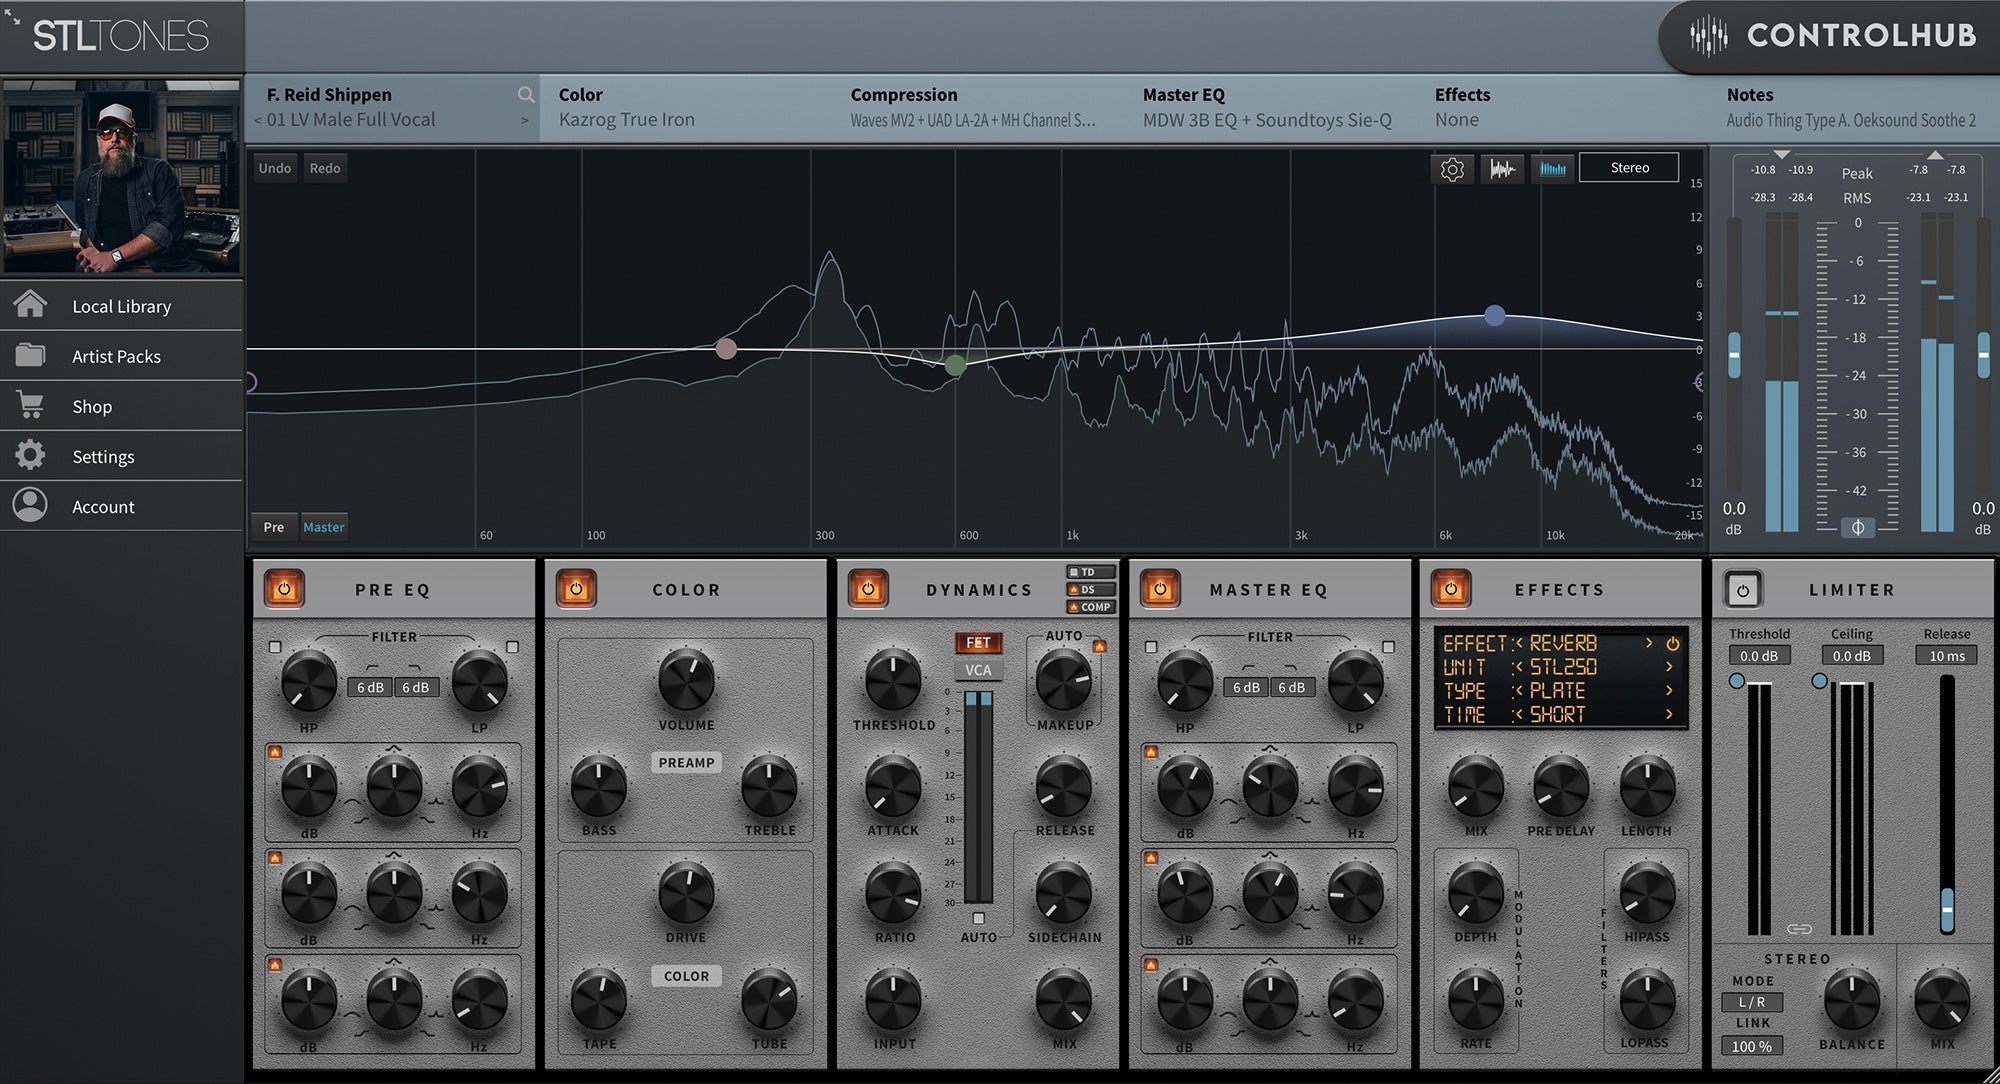
Task: Enable Master EQ HP filter checkbox
Action: [1151, 647]
